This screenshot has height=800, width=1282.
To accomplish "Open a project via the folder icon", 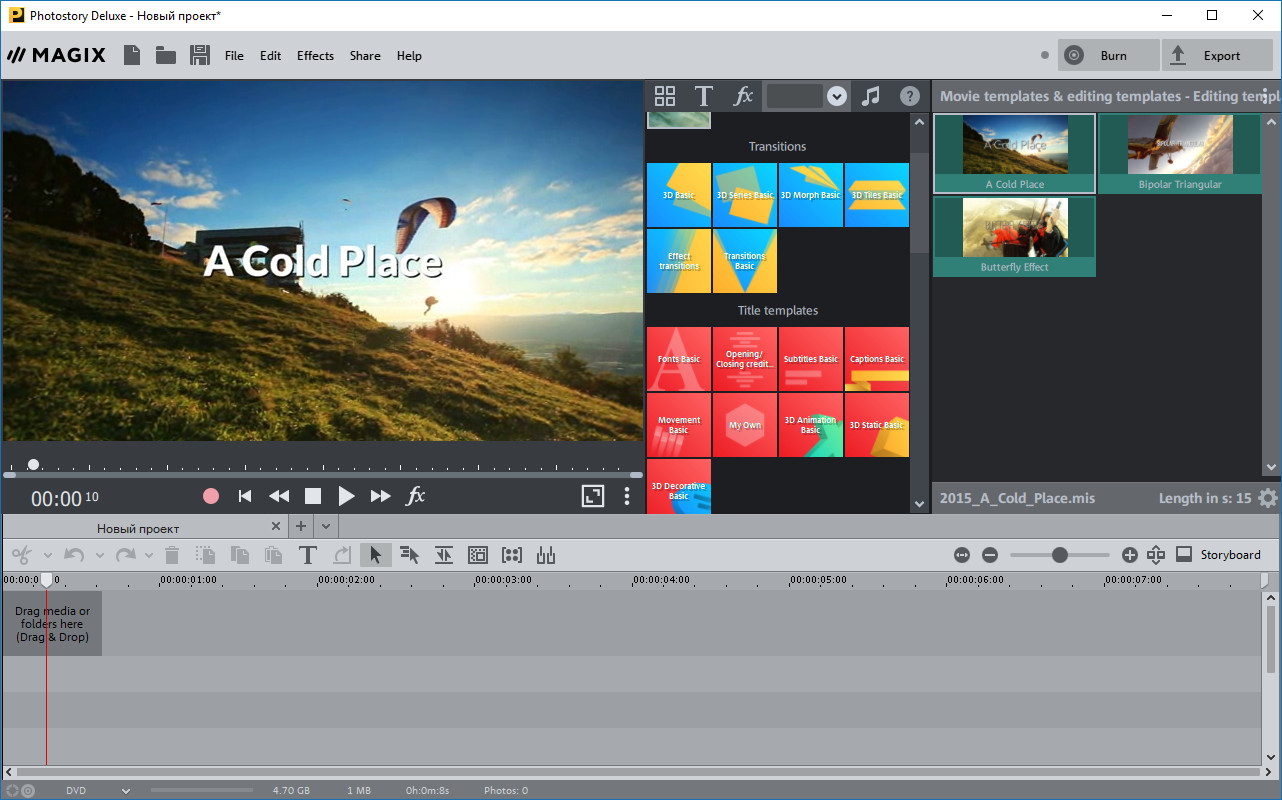I will point(166,55).
